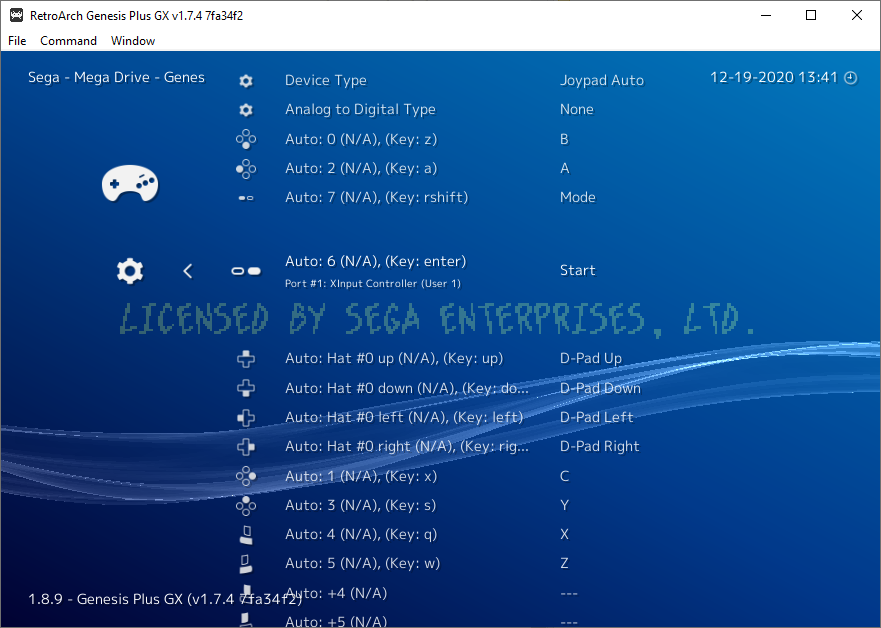Click the clock icon next to the date
Image resolution: width=881 pixels, height=628 pixels.
[x=851, y=78]
